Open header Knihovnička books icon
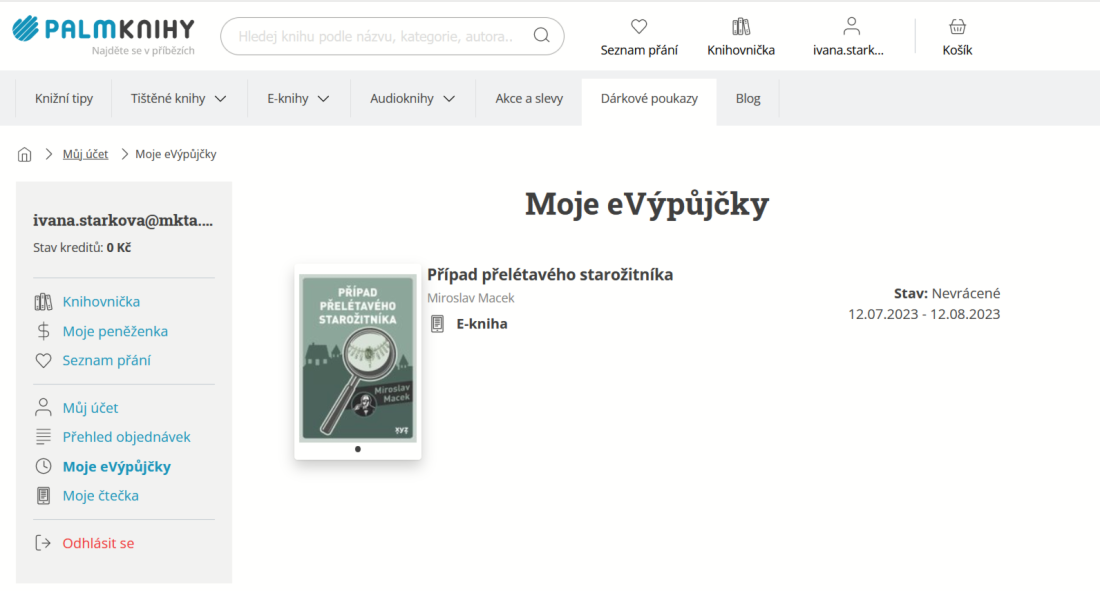The image size is (1100, 591). pyautogui.click(x=741, y=26)
